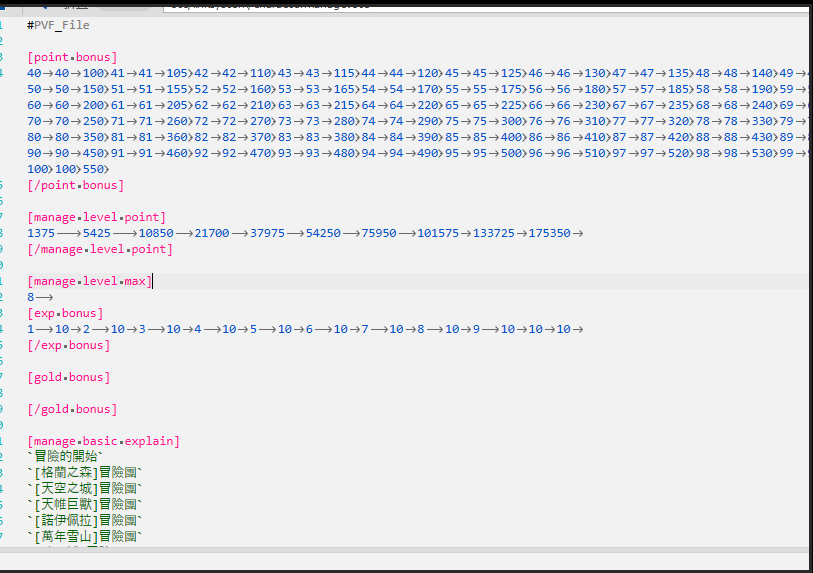Viewport: 813px width, 573px height.
Task: Click the value 10850 in manage level points
Action: pyautogui.click(x=156, y=233)
